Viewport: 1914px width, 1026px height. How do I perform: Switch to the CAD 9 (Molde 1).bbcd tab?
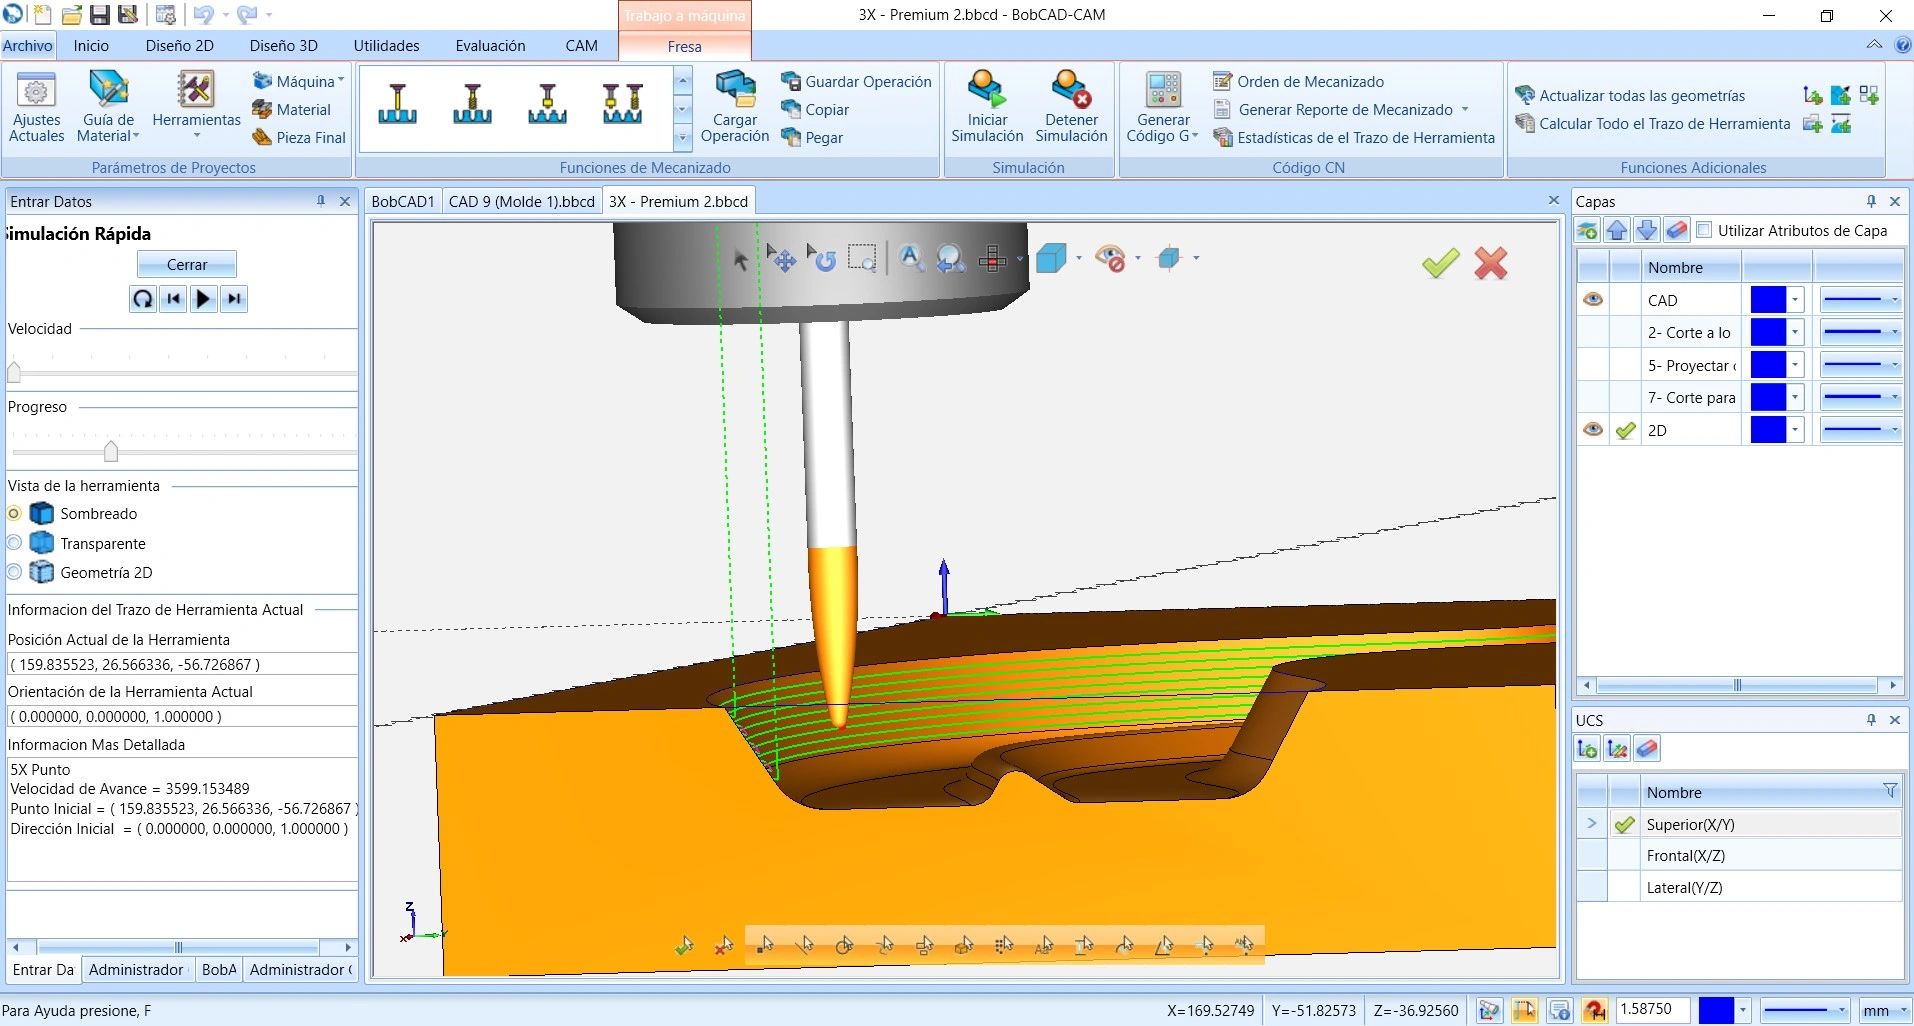pos(521,201)
